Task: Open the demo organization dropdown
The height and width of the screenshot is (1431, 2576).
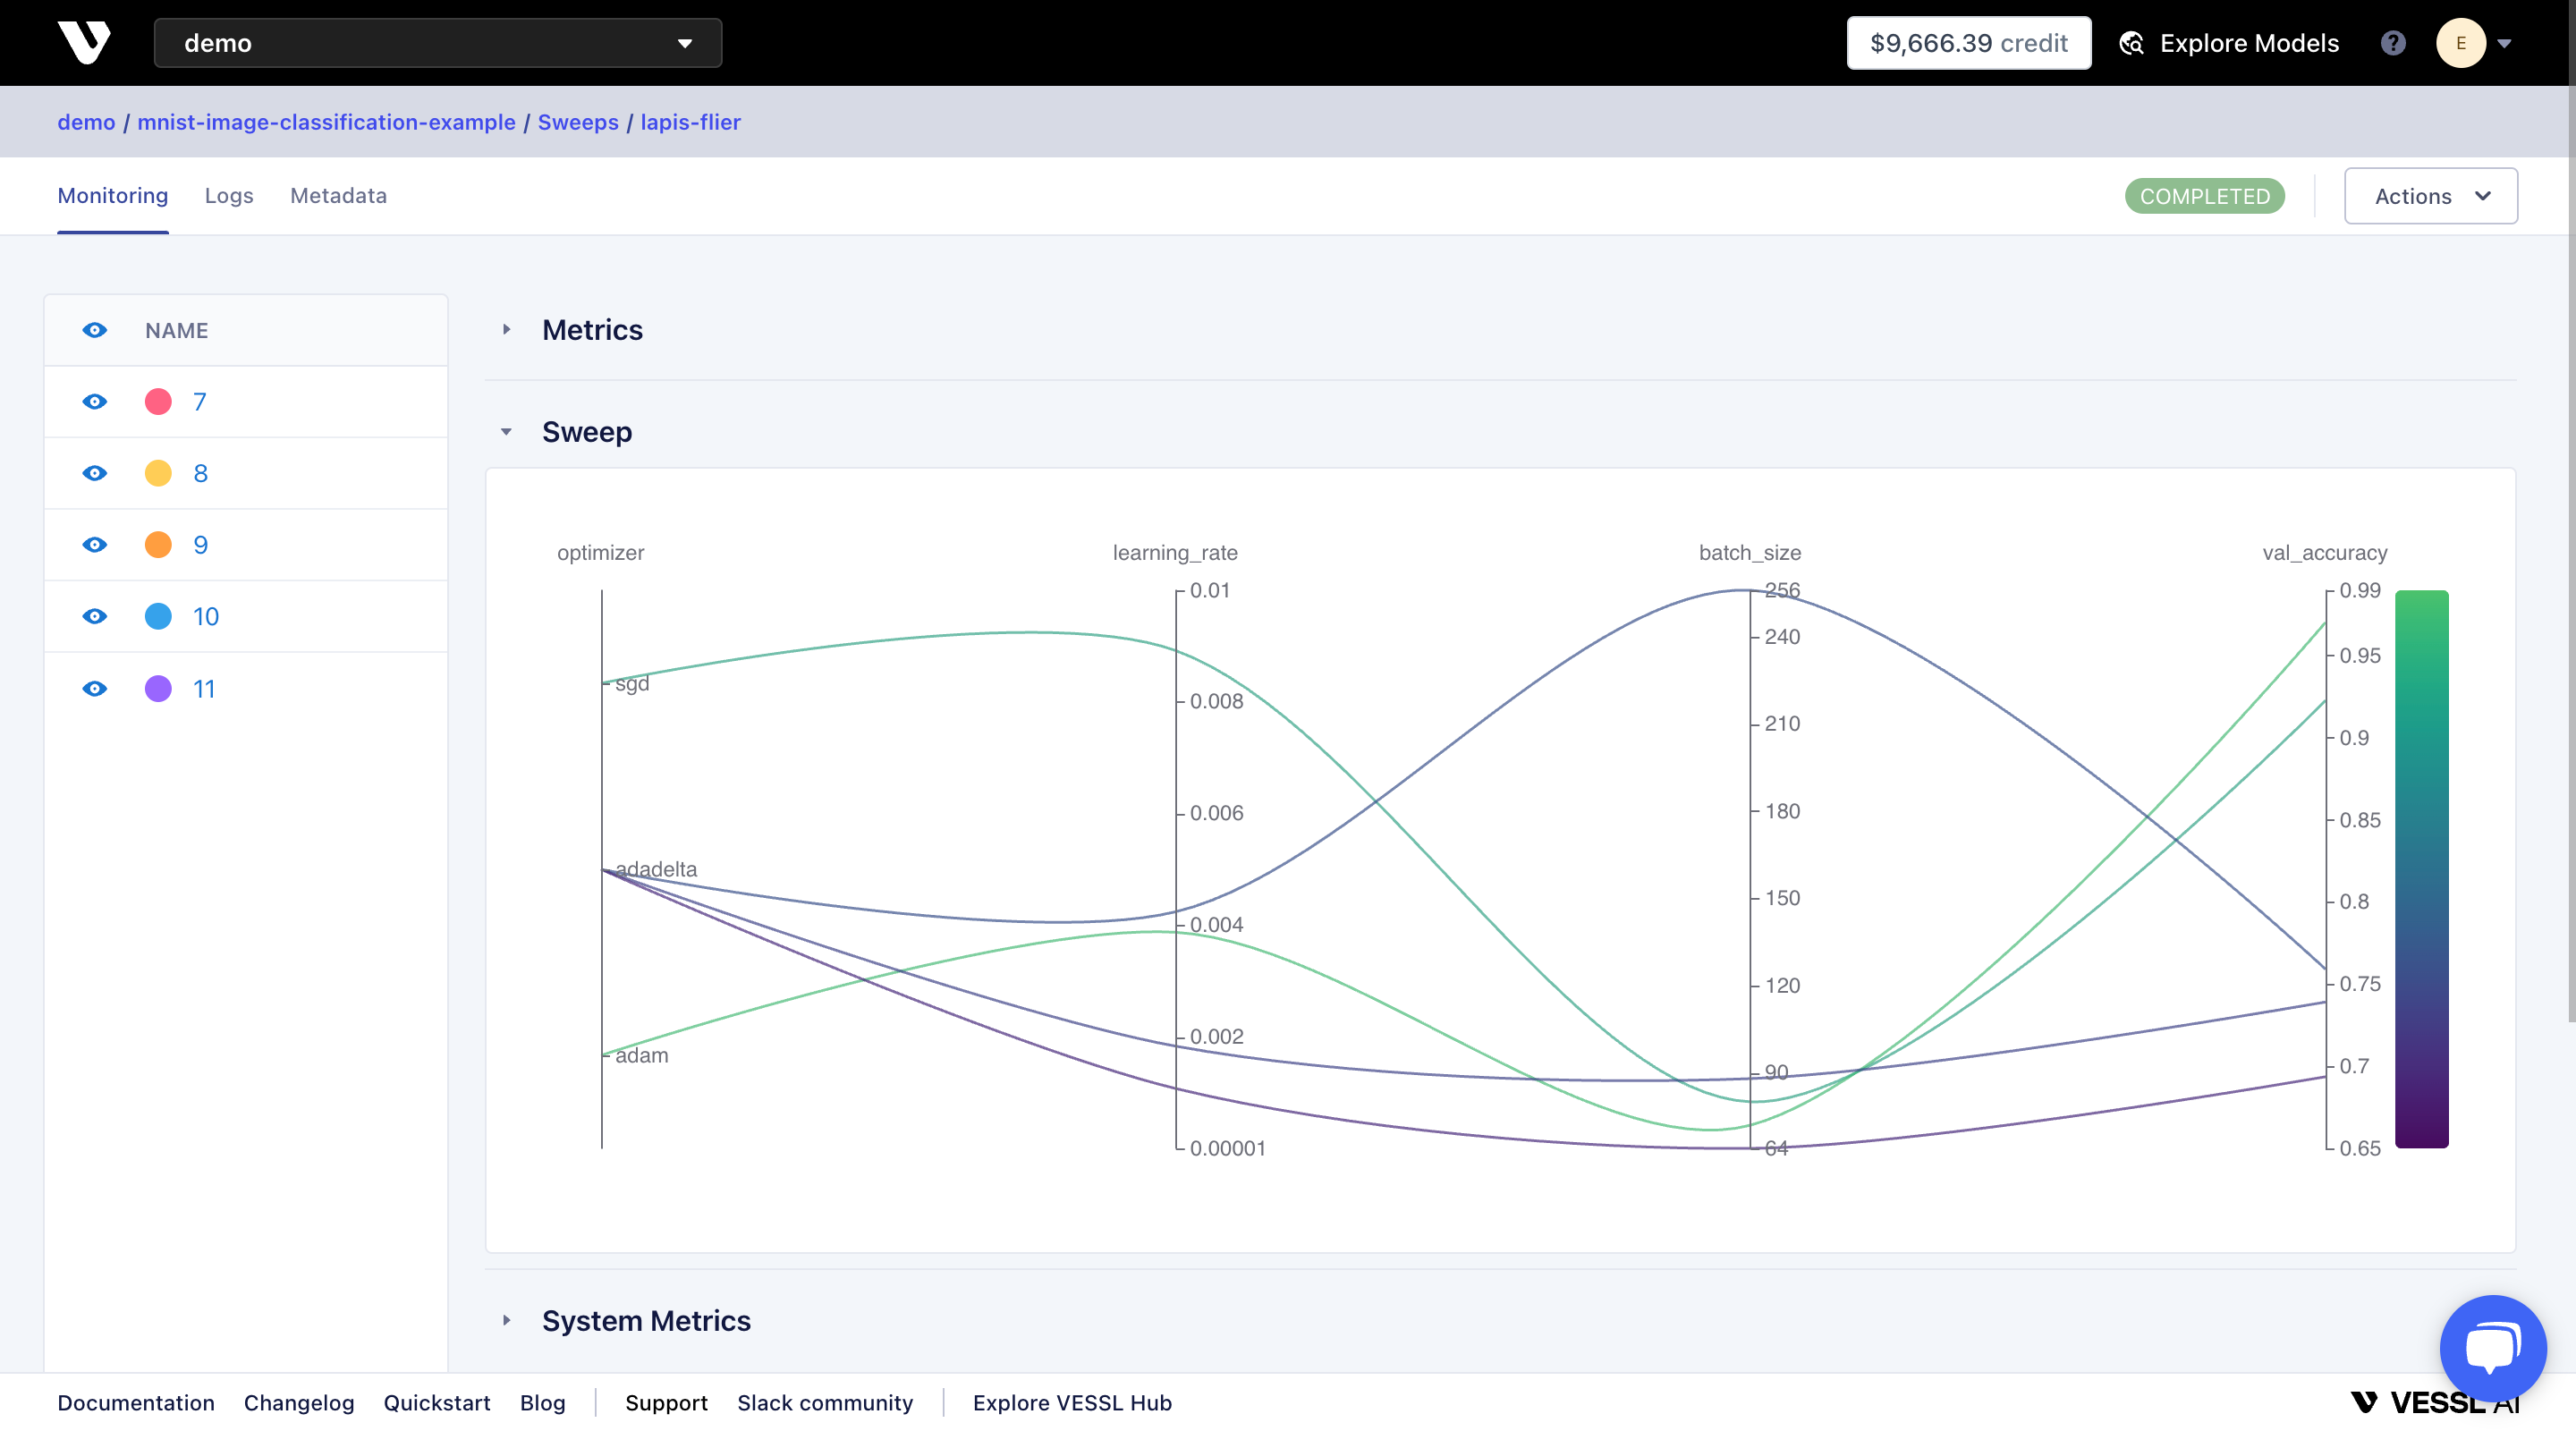Action: (437, 43)
